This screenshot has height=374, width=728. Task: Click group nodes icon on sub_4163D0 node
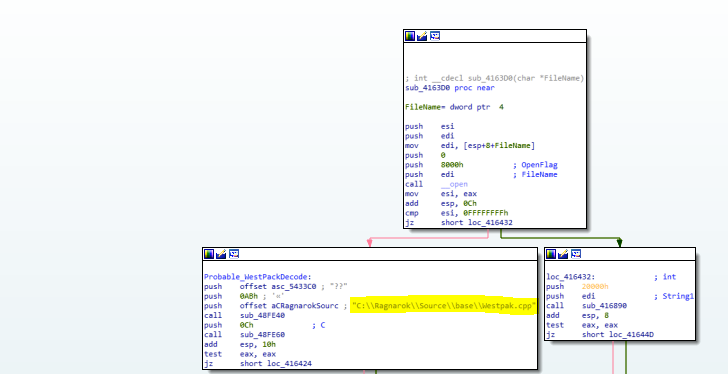(435, 36)
